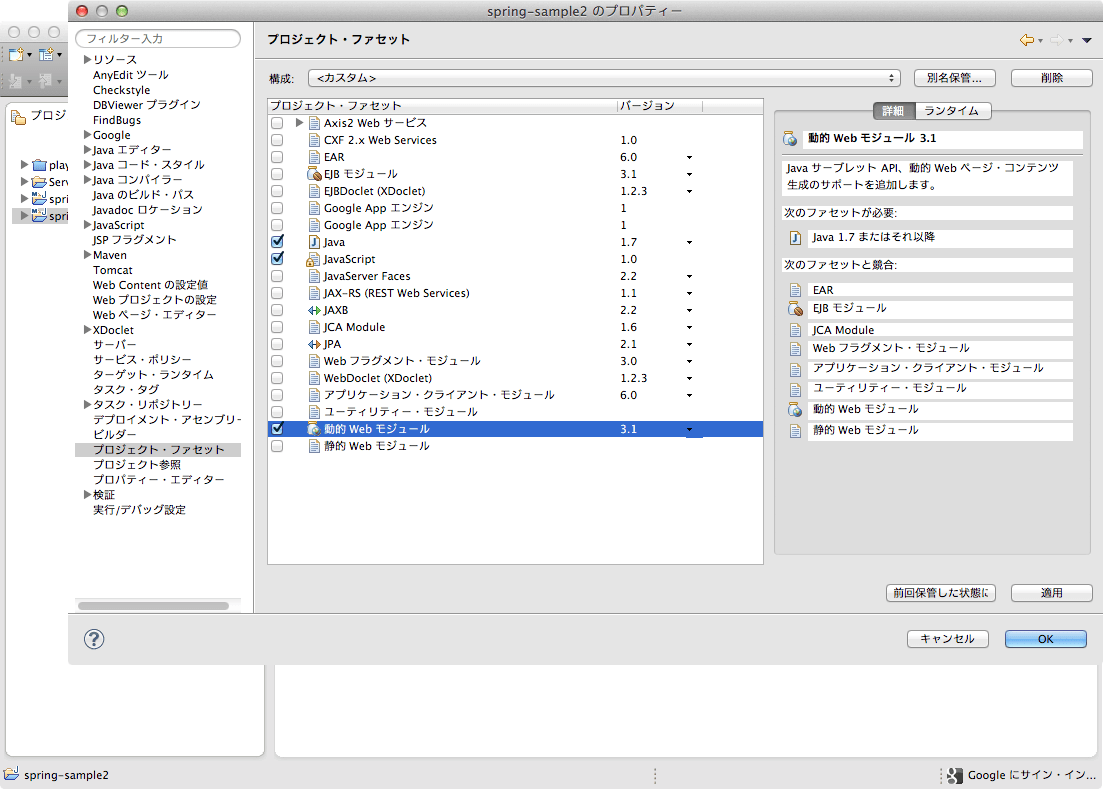
Task: Click the Java facet icon in list
Action: pos(314,242)
